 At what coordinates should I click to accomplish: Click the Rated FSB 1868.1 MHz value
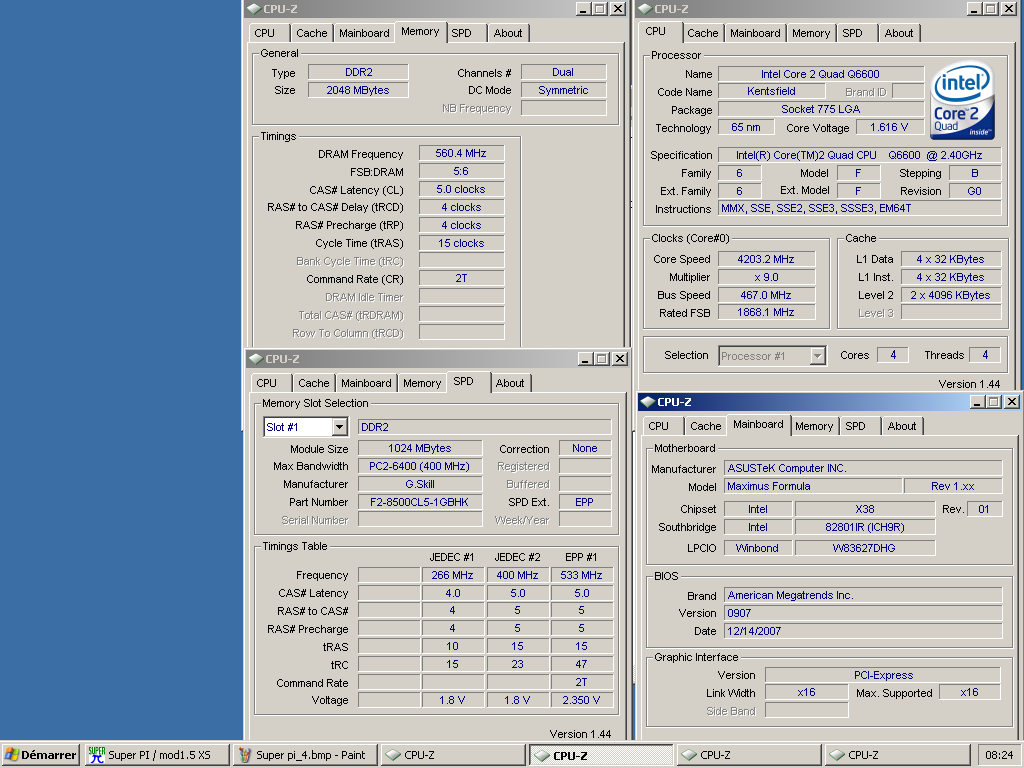pyautogui.click(x=766, y=312)
